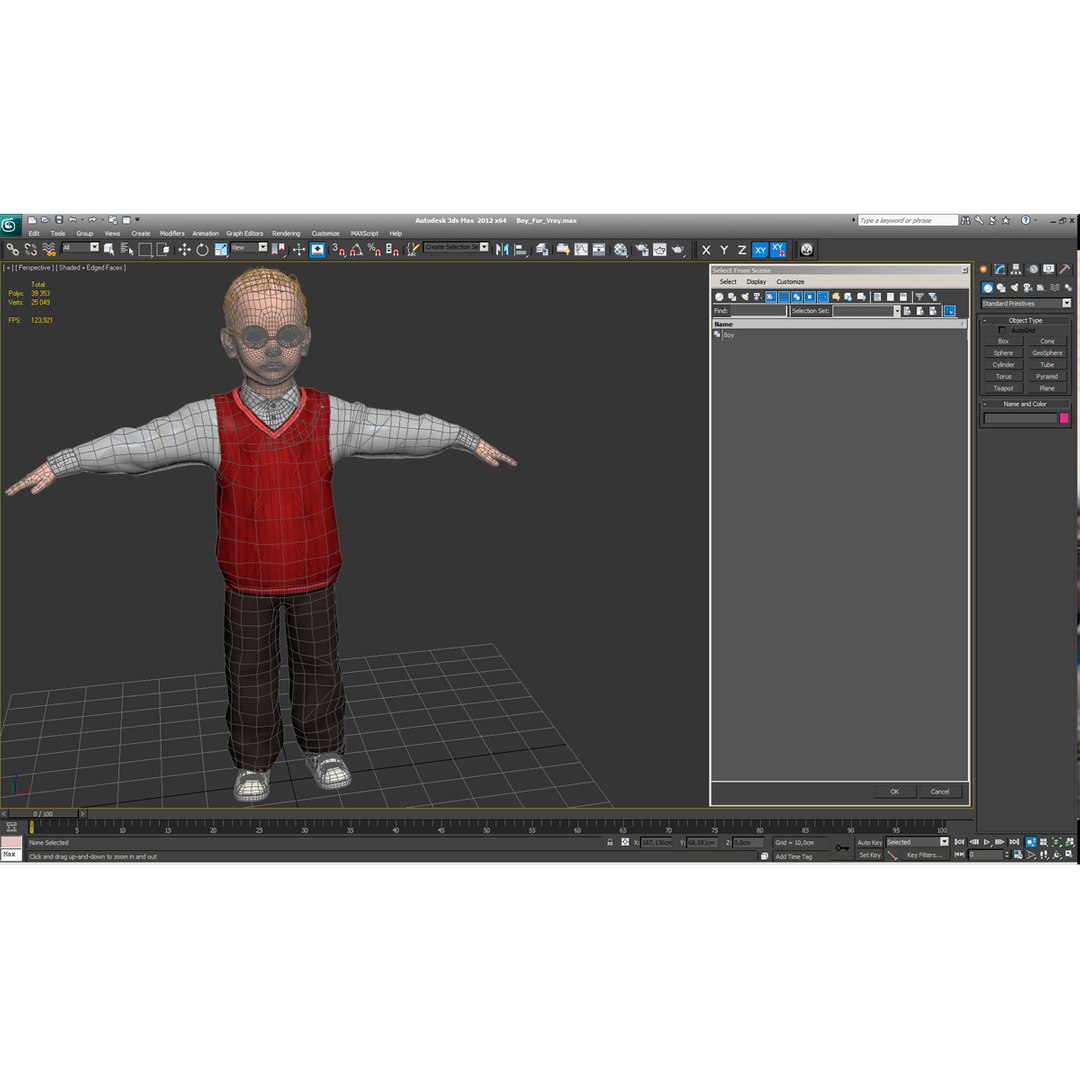Click the Select and Scale tool

pos(220,249)
